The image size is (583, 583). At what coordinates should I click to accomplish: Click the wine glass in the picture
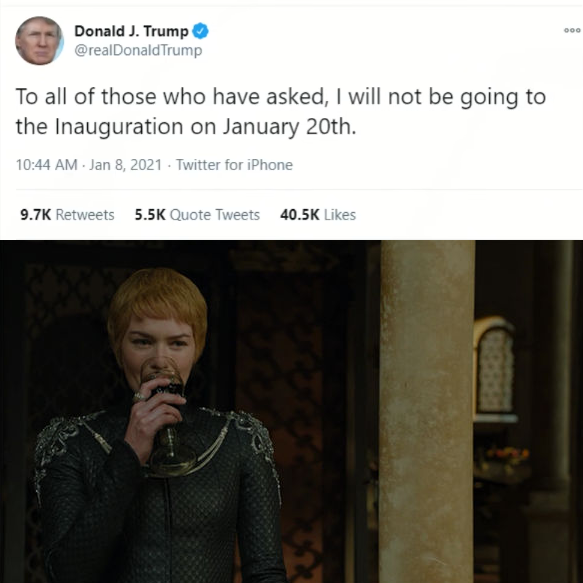click(x=165, y=409)
